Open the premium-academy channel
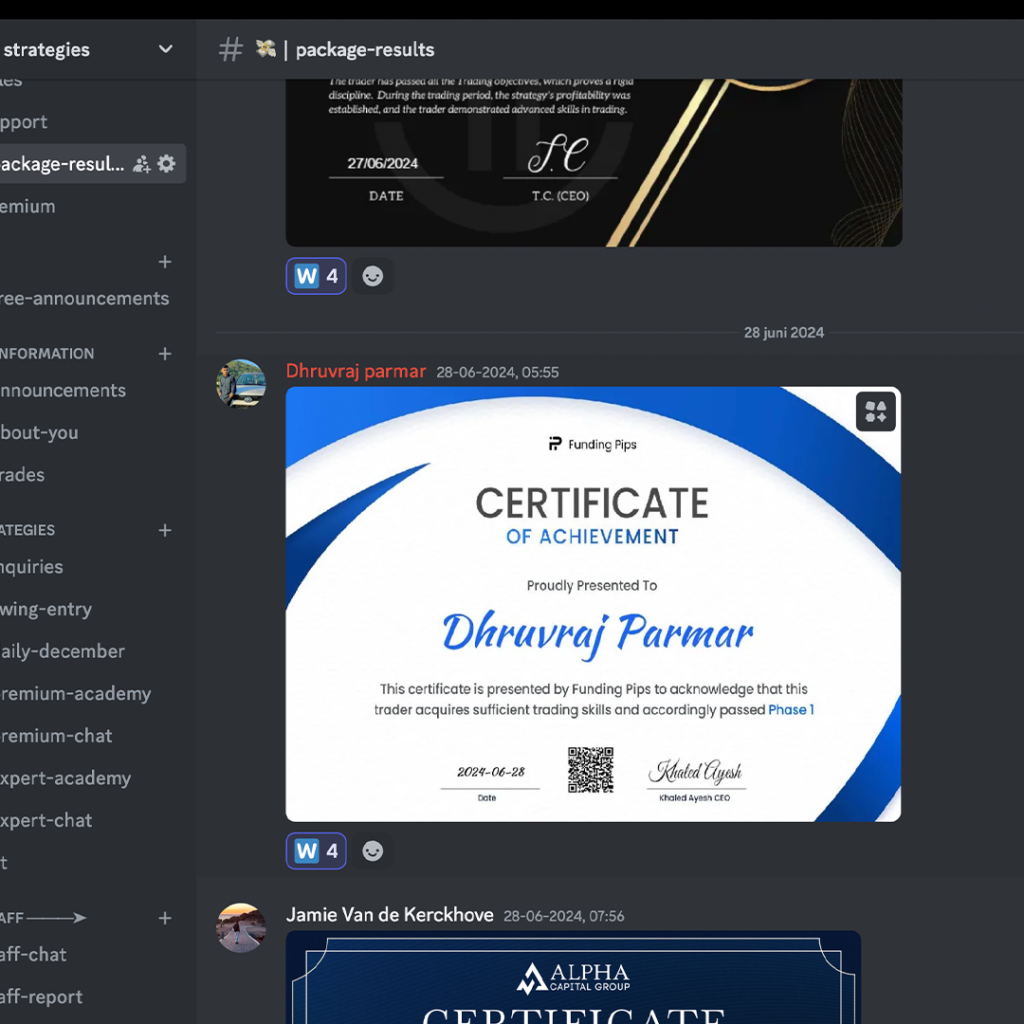 pyautogui.click(x=75, y=694)
